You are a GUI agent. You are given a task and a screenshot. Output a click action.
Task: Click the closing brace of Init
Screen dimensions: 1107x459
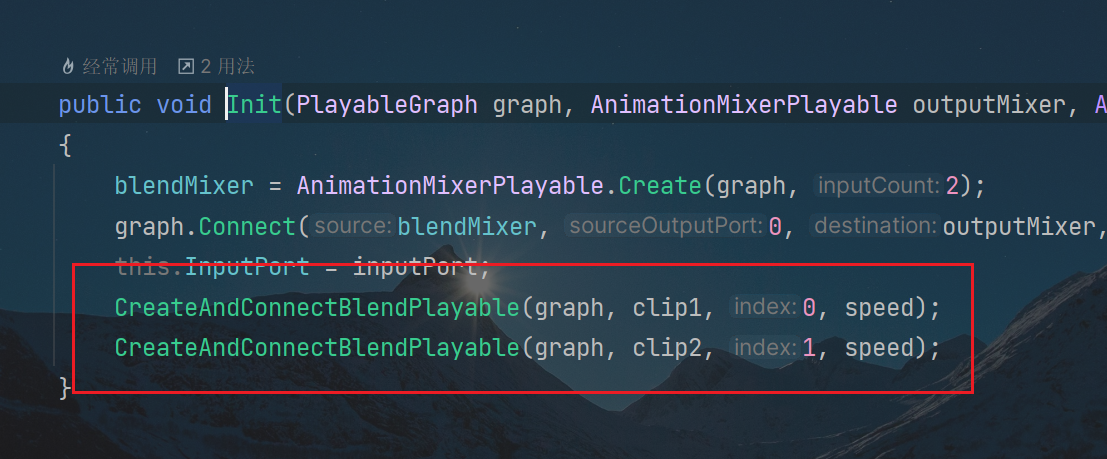click(65, 388)
